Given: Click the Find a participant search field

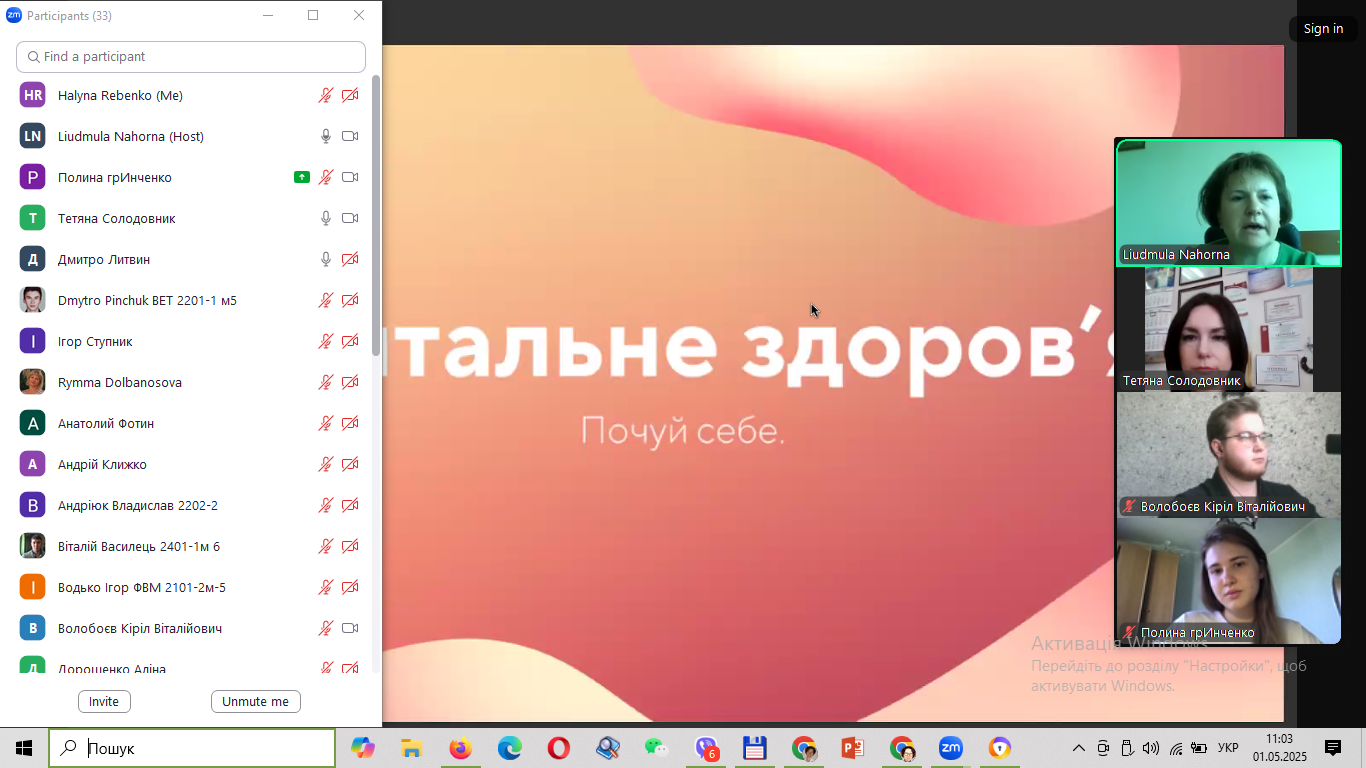Looking at the screenshot, I should 191,57.
